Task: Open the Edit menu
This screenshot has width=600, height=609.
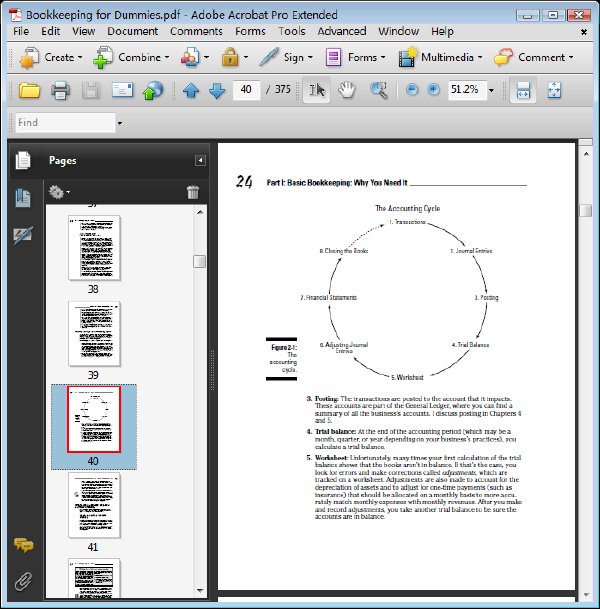Action: pos(50,31)
